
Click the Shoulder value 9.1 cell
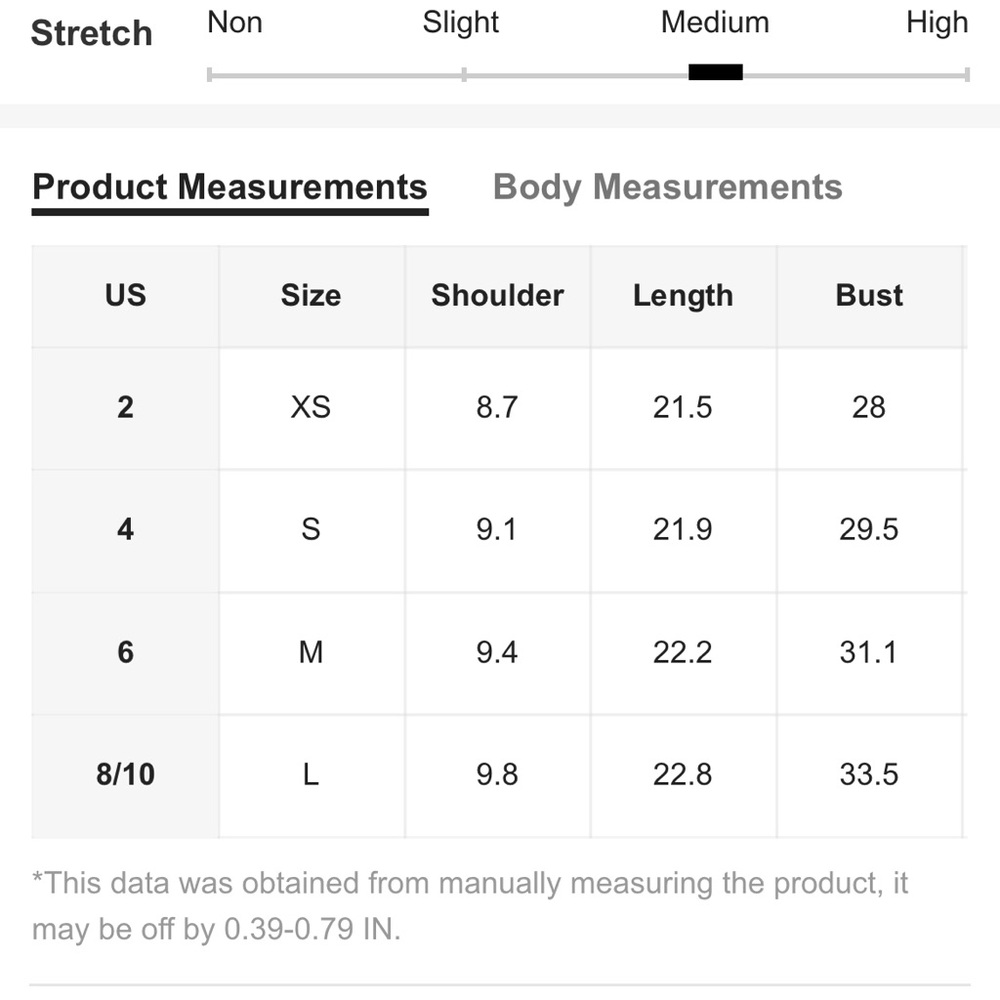tap(497, 531)
